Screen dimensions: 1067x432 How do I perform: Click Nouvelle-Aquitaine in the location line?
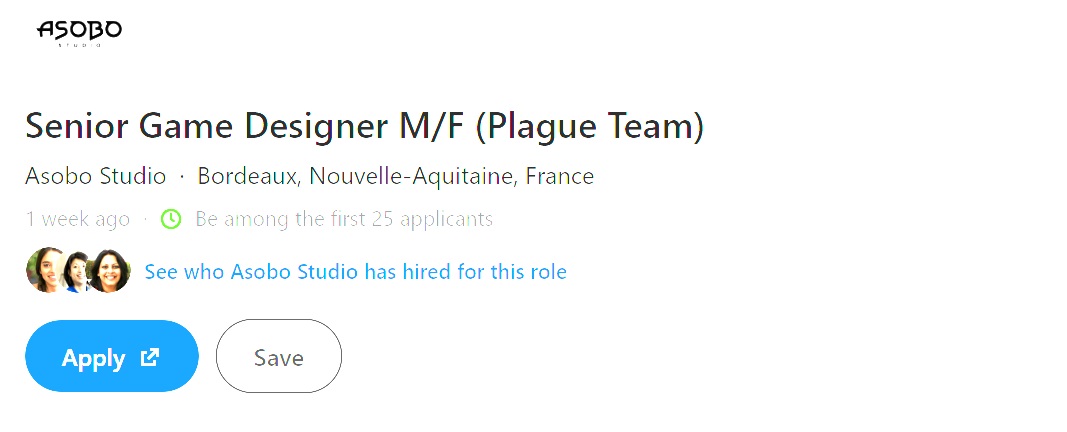pyautogui.click(x=412, y=177)
